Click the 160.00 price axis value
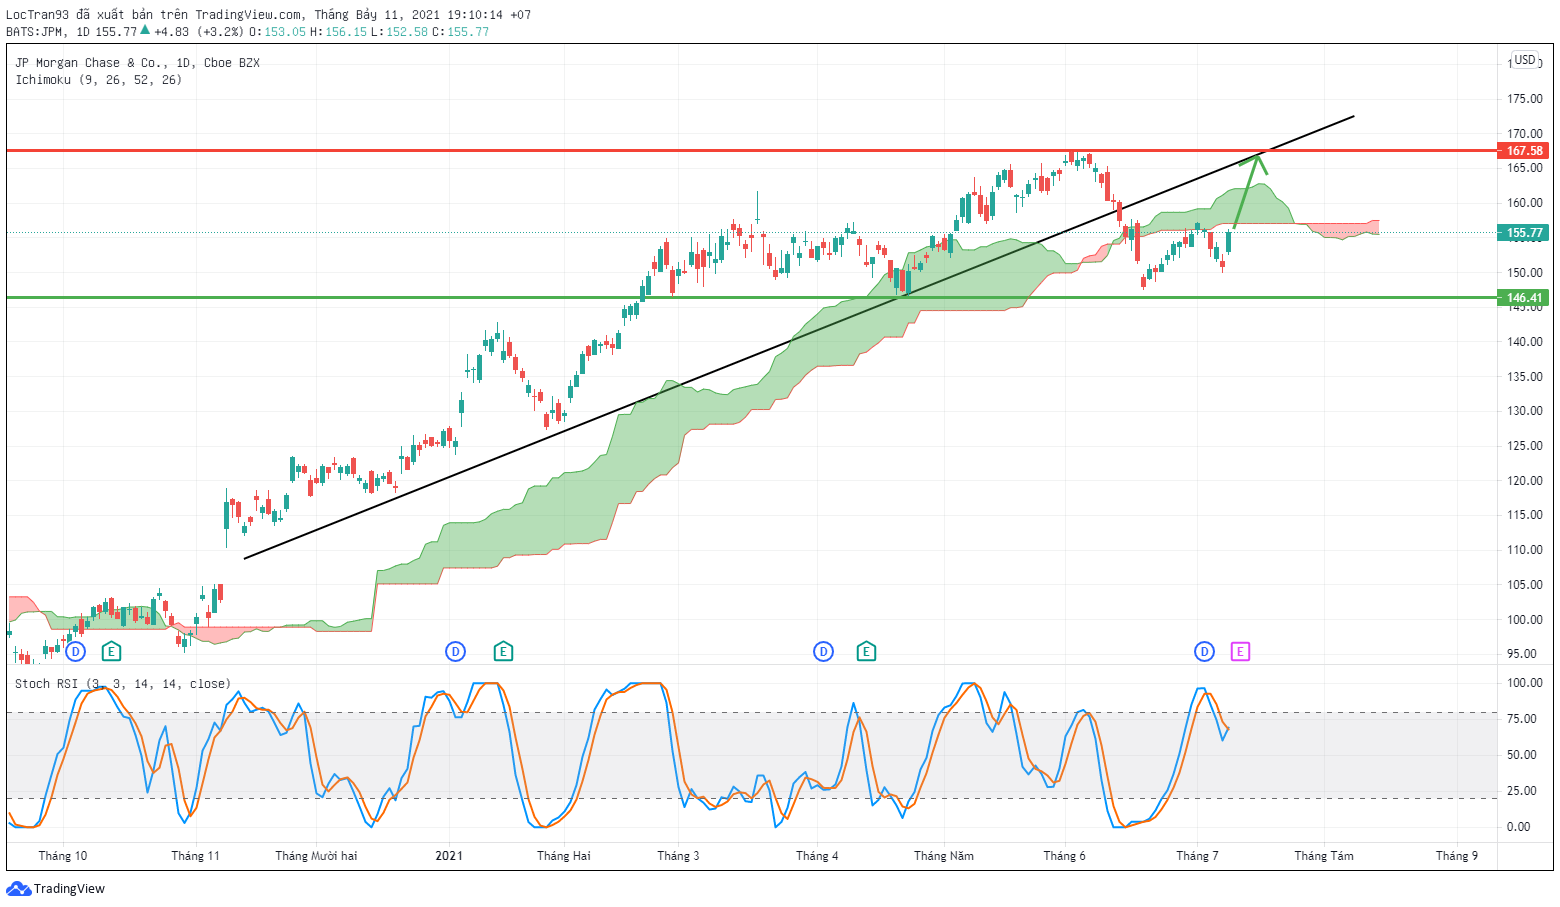The image size is (1560, 907). click(x=1525, y=203)
